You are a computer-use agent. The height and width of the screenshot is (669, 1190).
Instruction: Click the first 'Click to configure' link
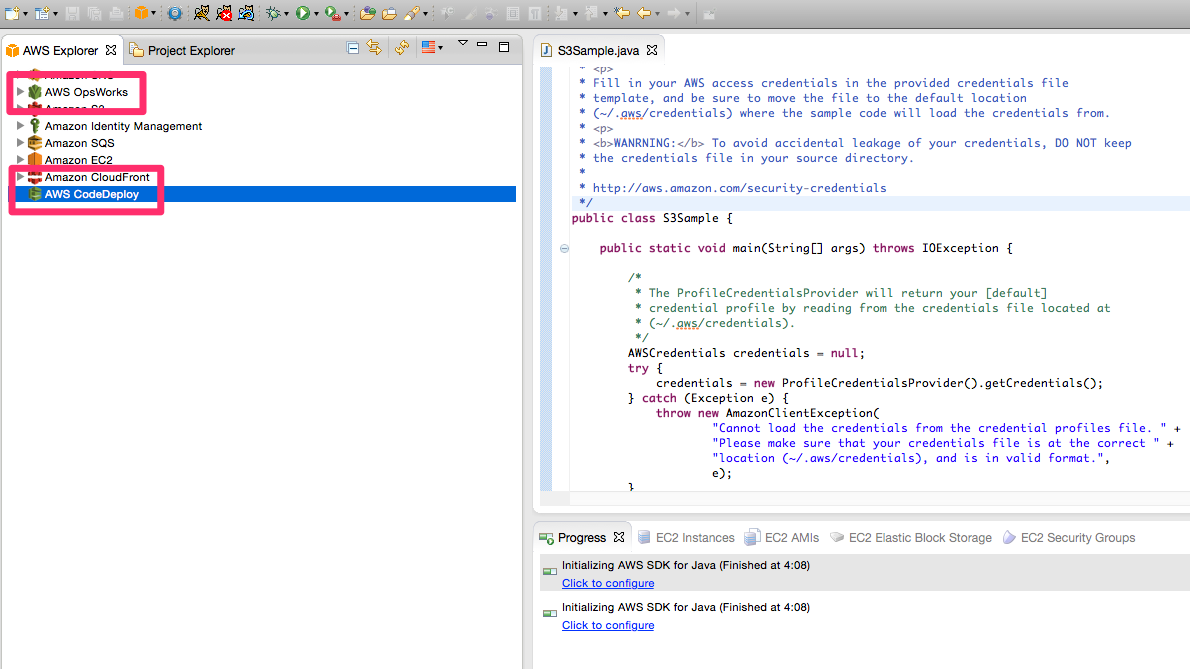tap(607, 583)
